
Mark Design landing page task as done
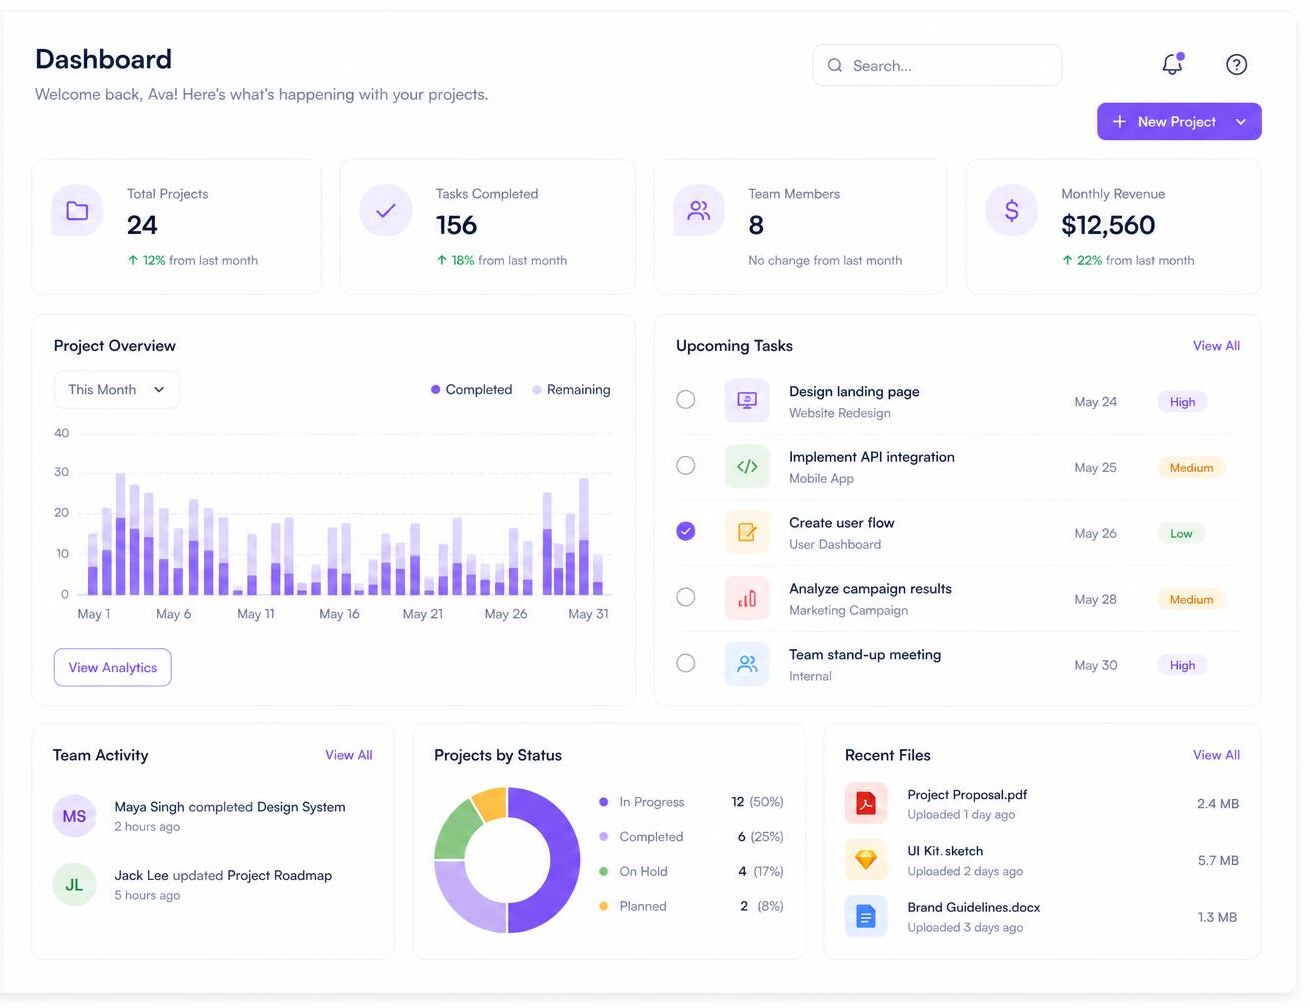click(685, 400)
